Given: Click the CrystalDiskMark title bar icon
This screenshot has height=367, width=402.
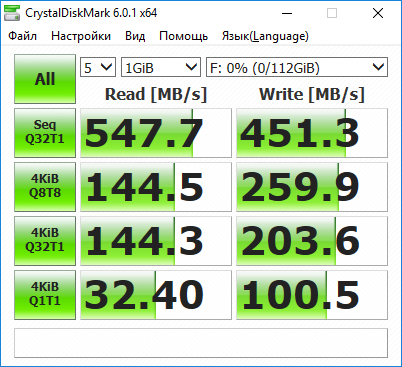Looking at the screenshot, I should tap(11, 13).
